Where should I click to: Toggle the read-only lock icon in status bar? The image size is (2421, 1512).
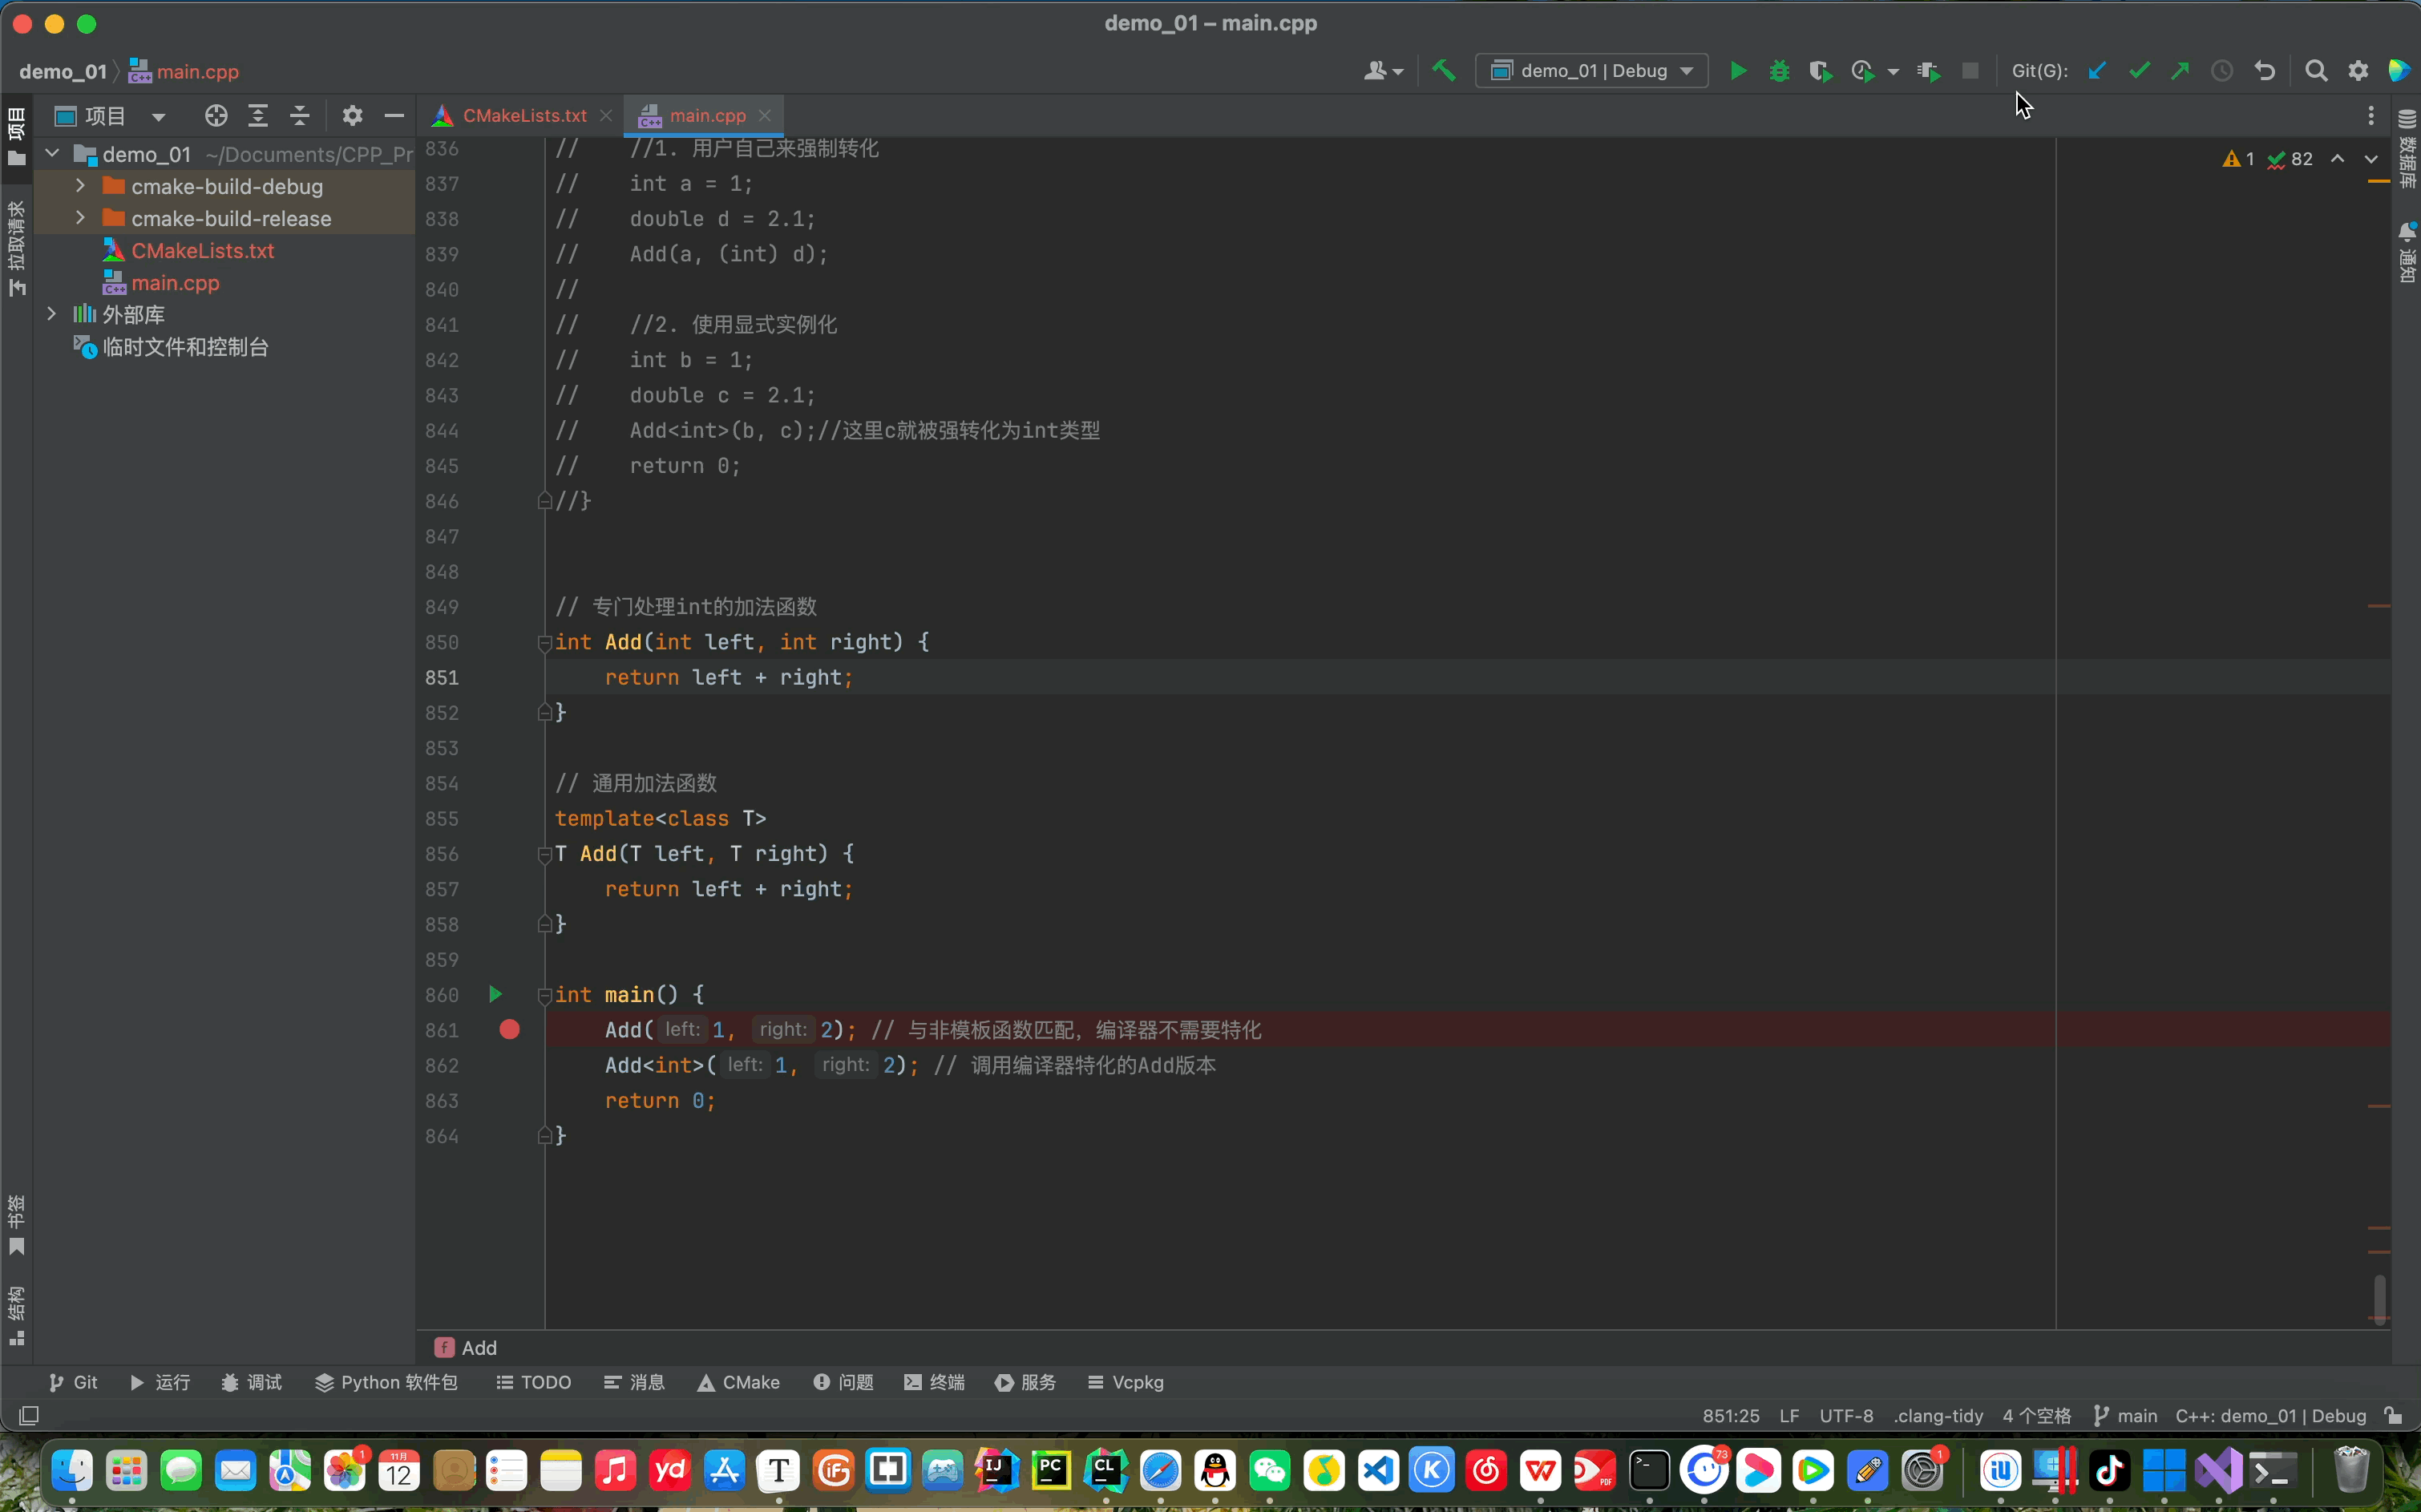pos(2393,1416)
